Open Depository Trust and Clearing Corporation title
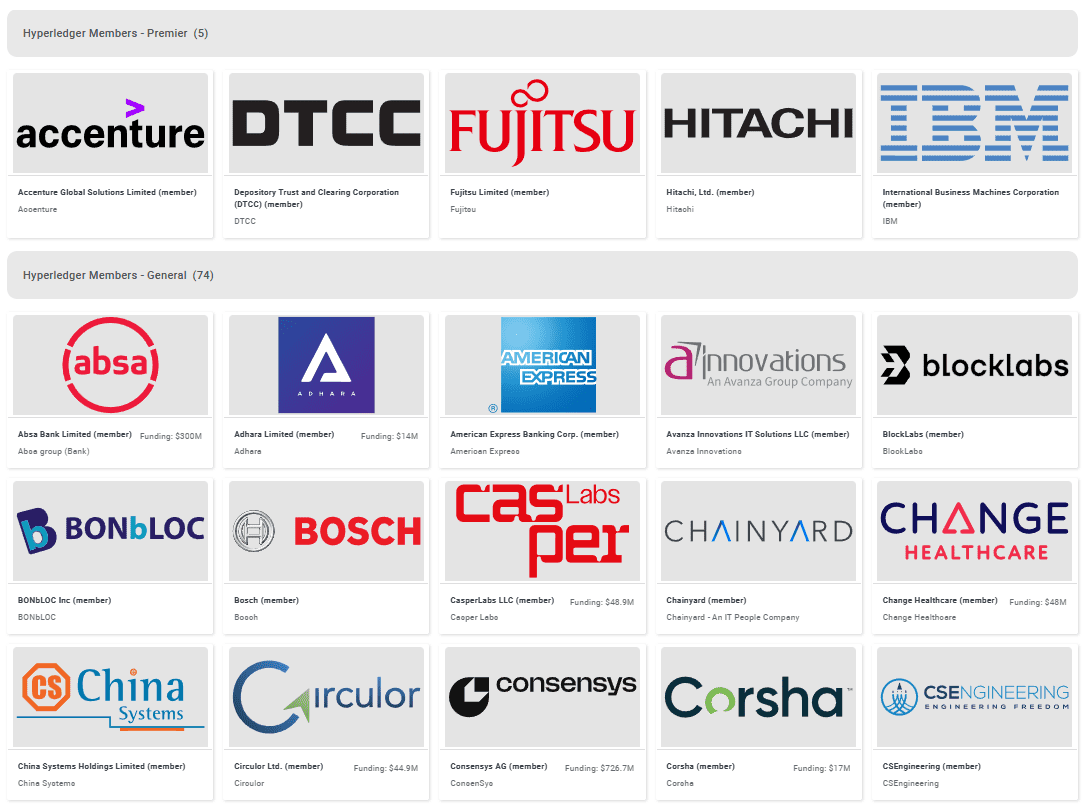 click(x=317, y=198)
